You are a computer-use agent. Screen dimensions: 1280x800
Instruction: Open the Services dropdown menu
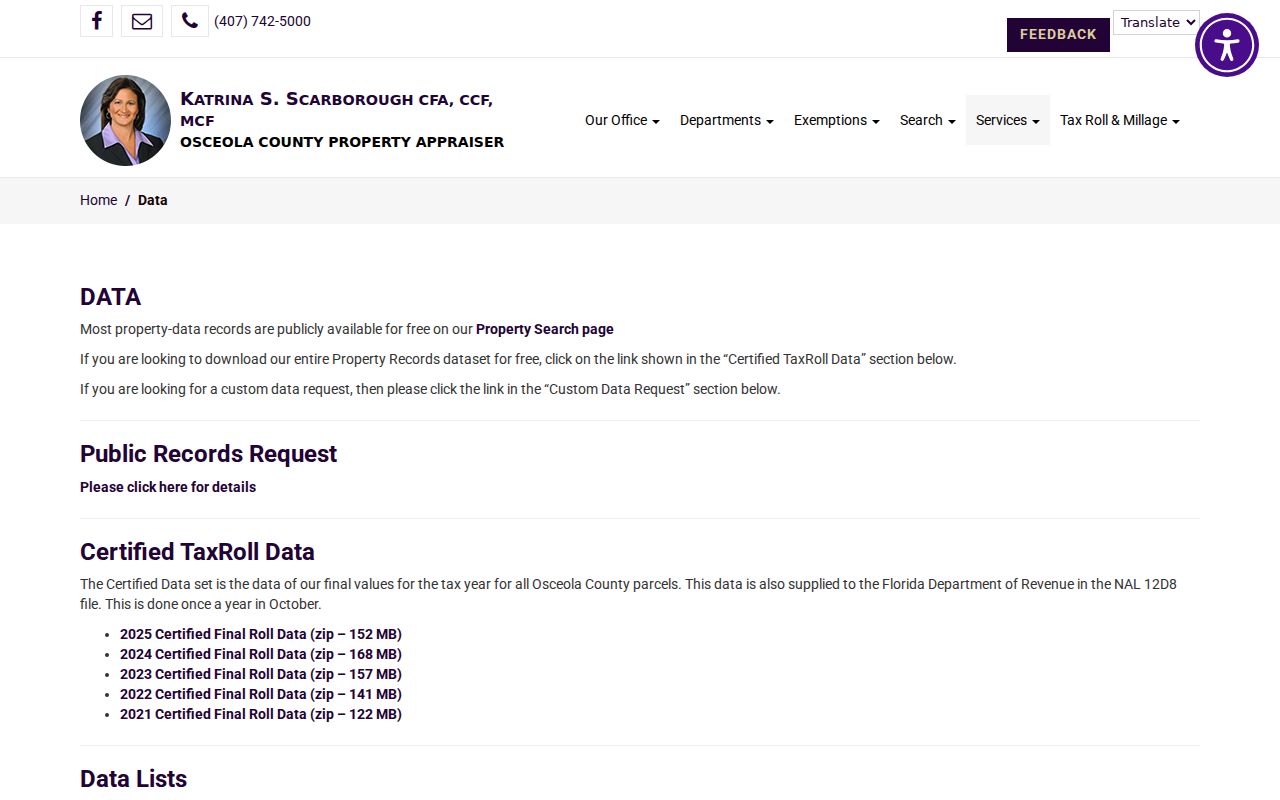[x=1008, y=120]
